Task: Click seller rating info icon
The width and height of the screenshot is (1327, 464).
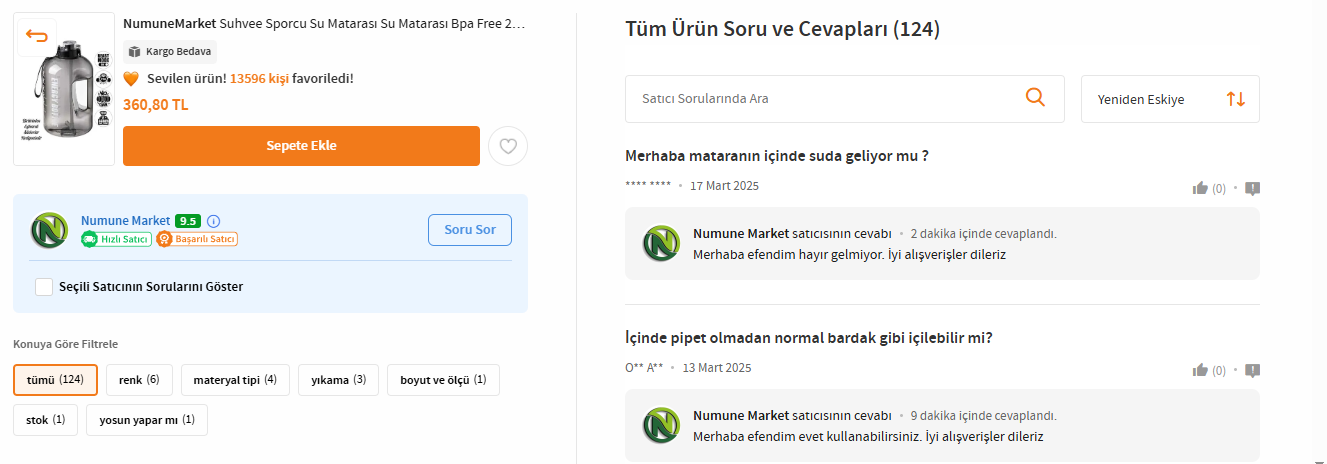Action: tap(213, 221)
